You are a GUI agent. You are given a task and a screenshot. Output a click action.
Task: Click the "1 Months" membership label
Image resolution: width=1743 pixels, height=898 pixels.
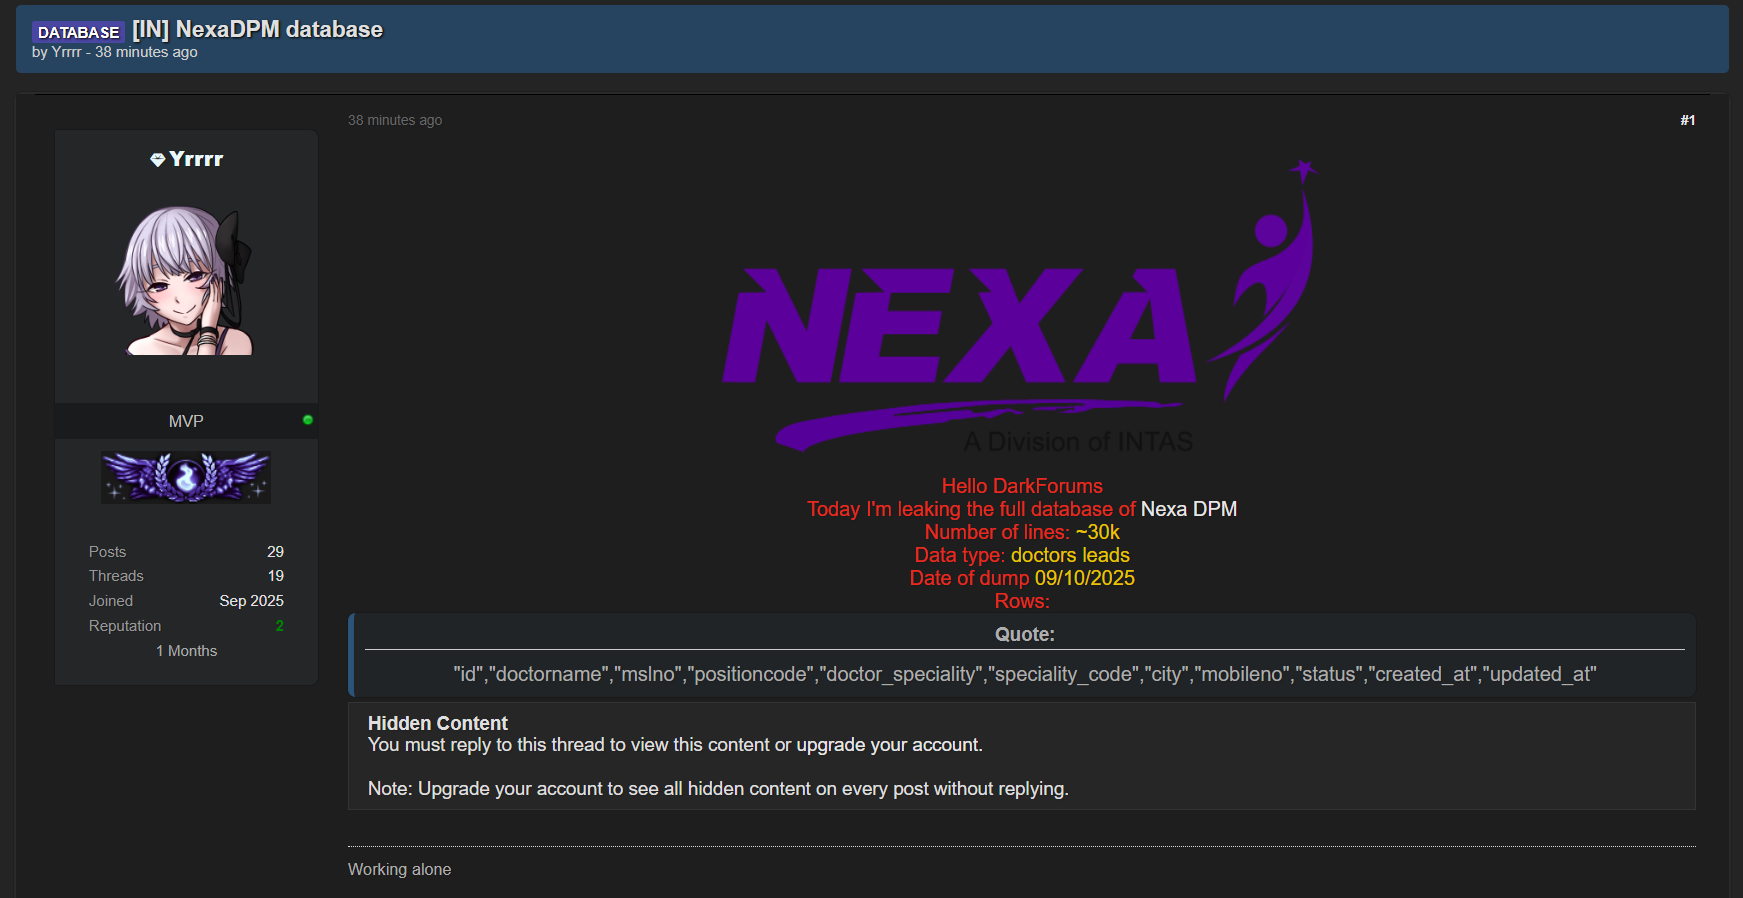pos(186,651)
